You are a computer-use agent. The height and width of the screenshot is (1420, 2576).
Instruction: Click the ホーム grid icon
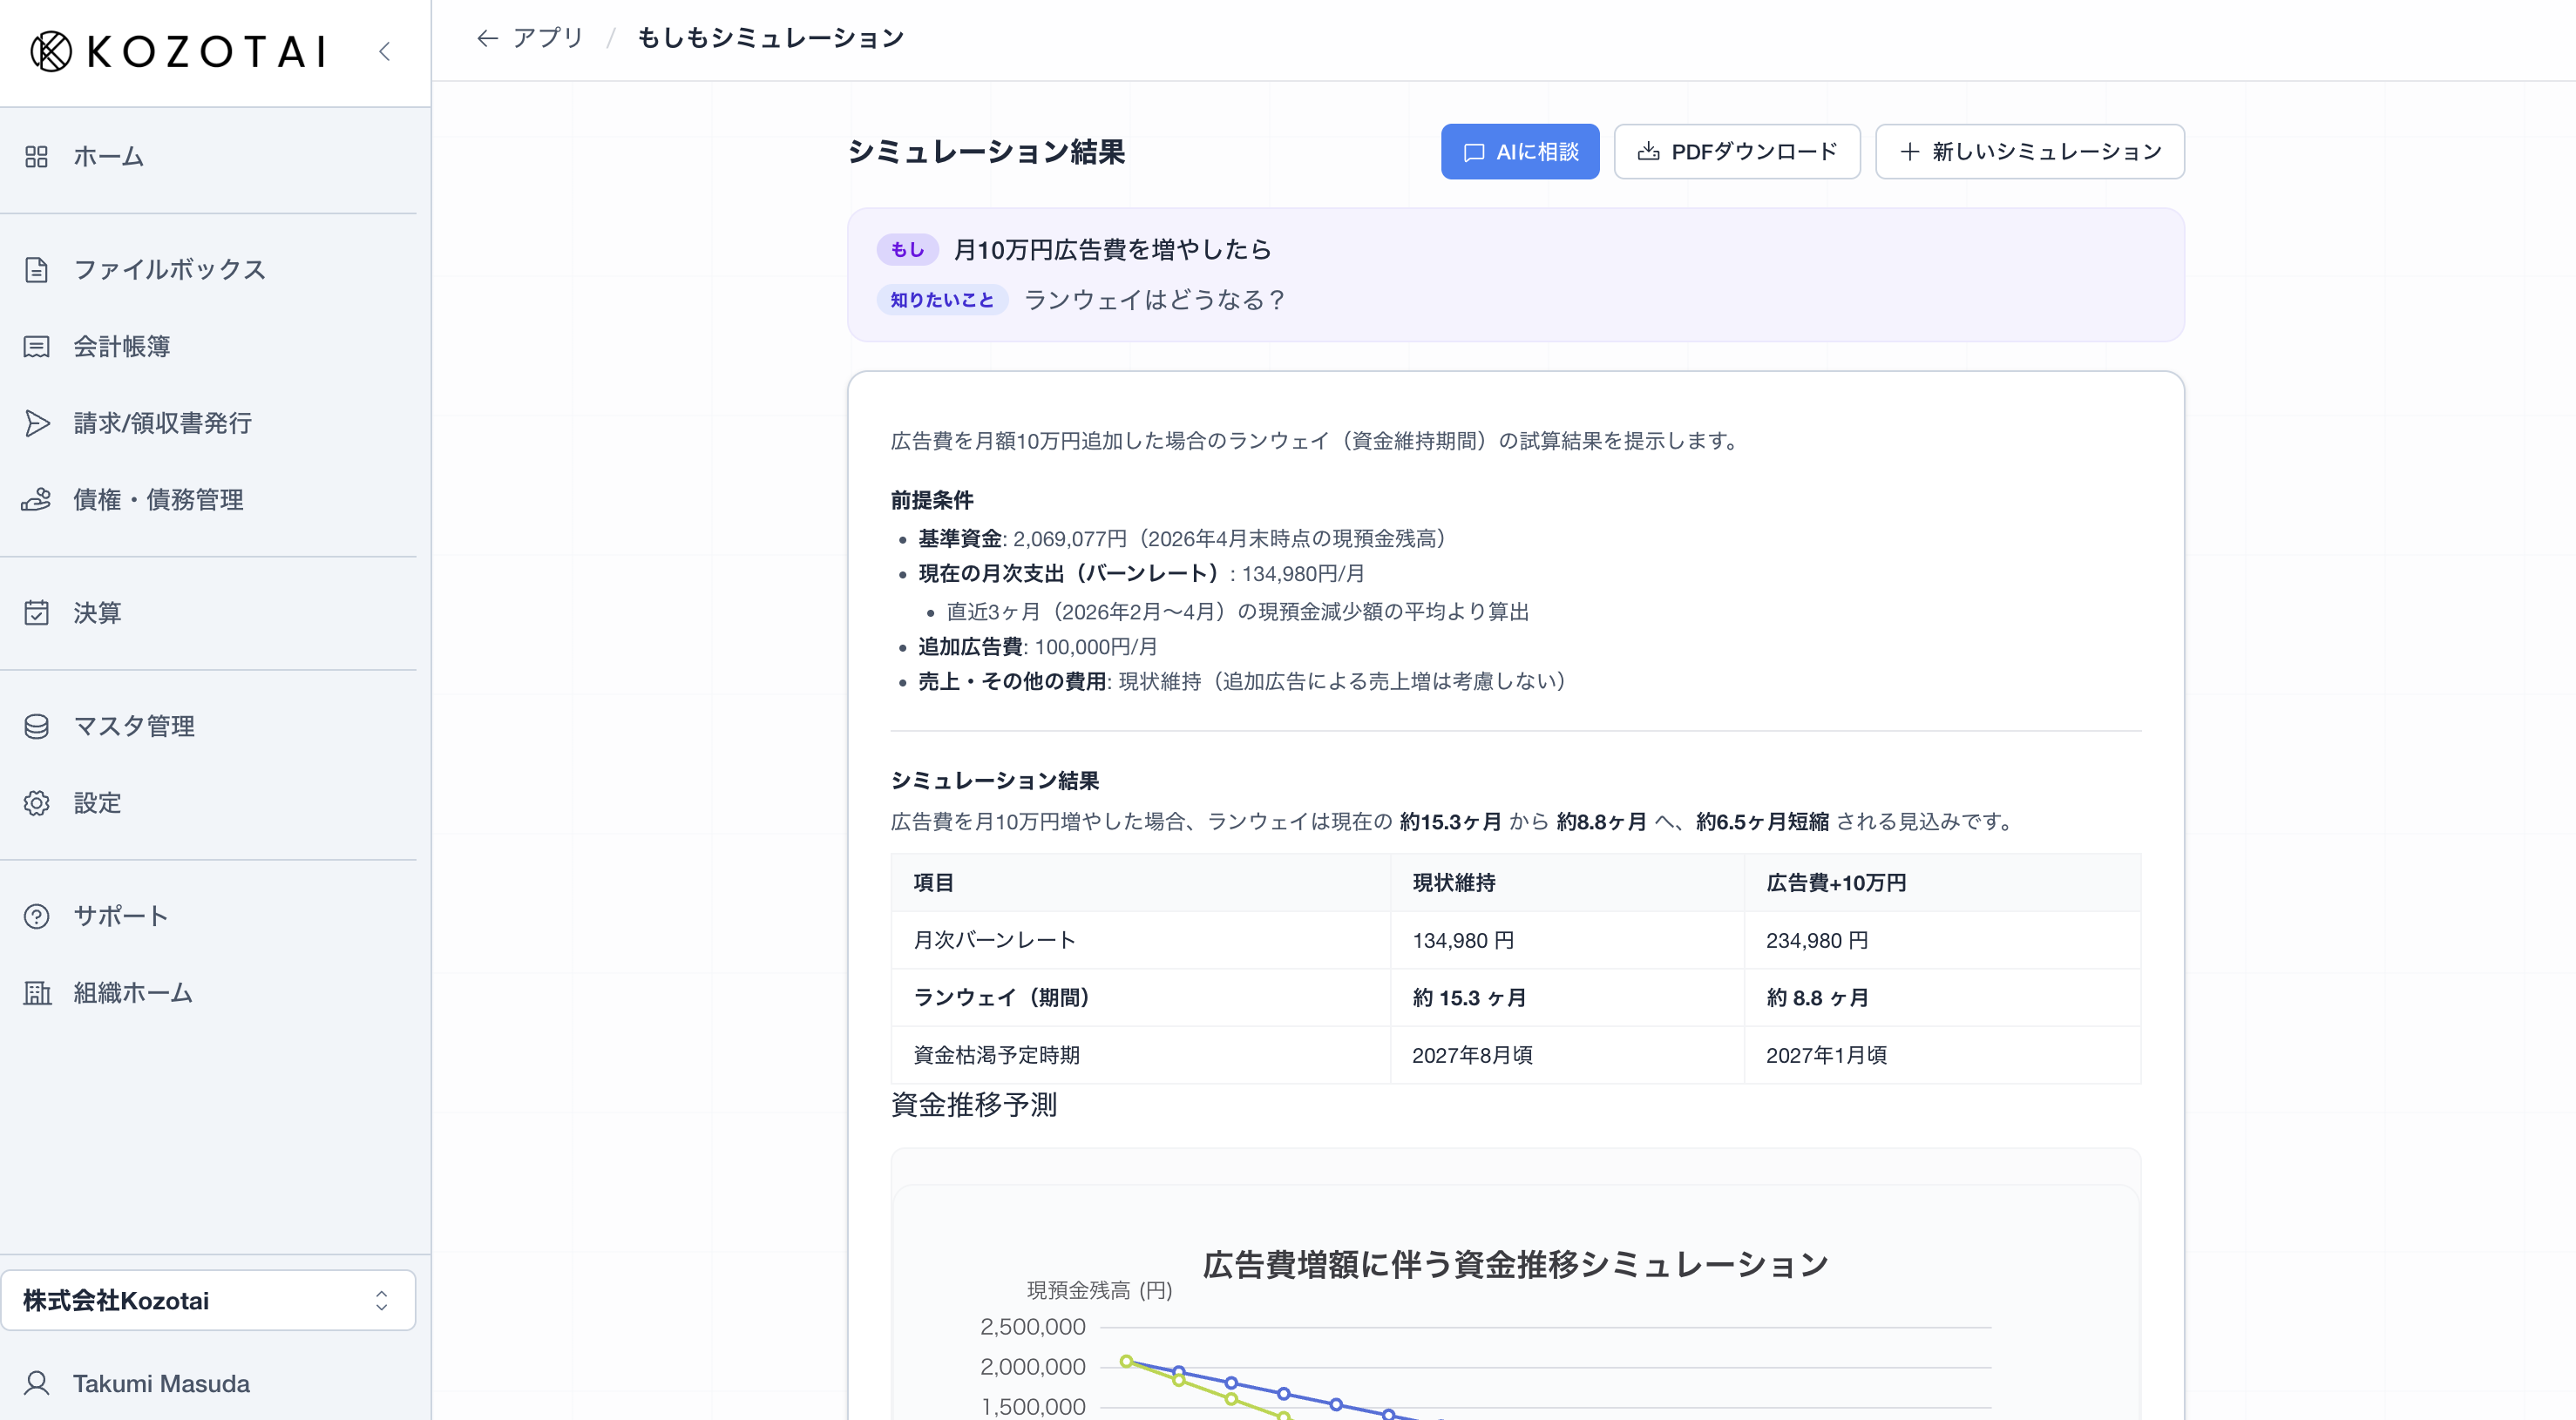tap(36, 157)
